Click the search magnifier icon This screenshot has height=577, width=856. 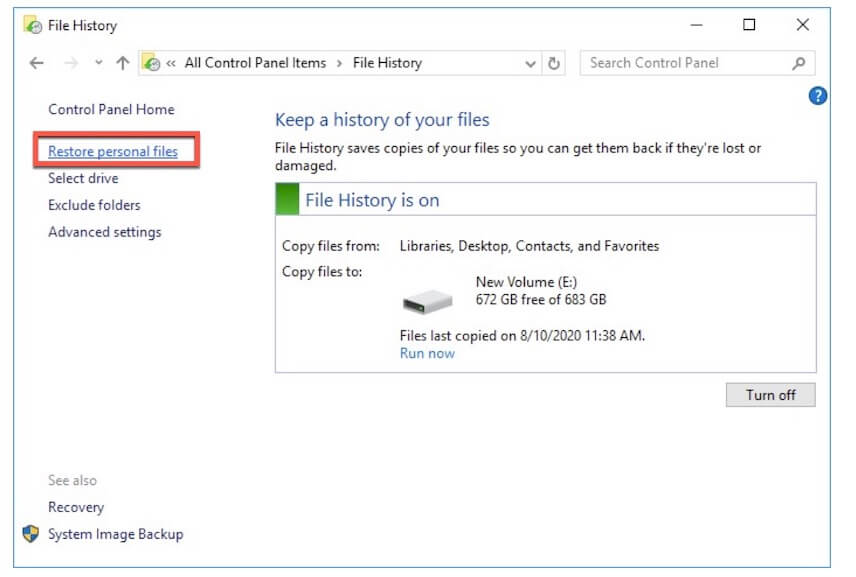pos(798,63)
